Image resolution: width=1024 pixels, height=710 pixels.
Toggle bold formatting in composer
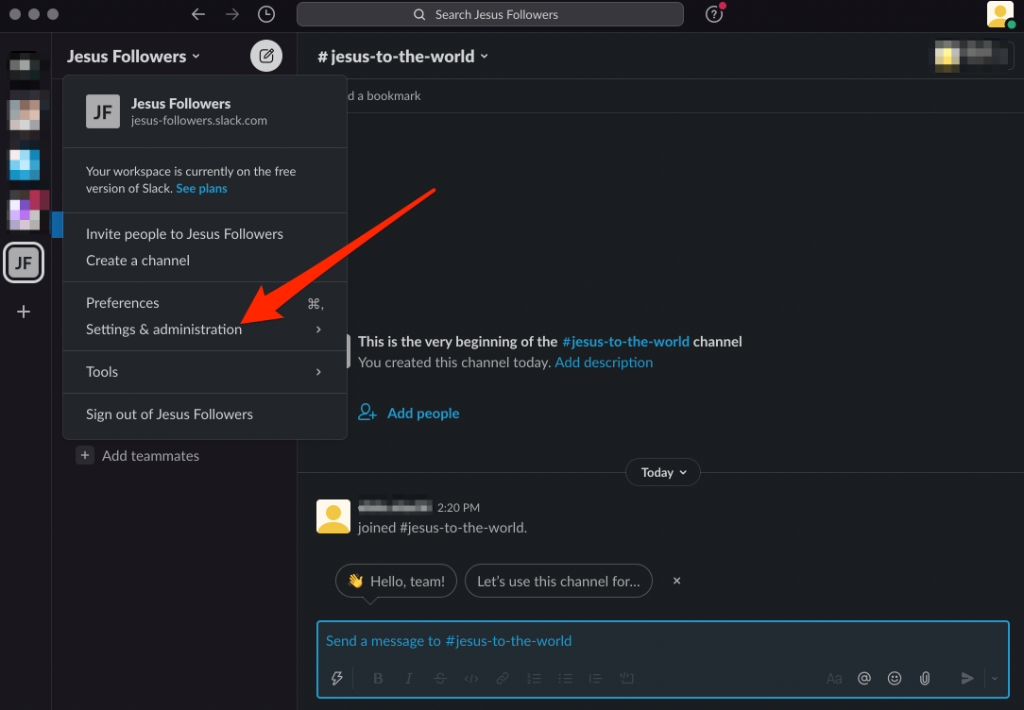[x=377, y=678]
